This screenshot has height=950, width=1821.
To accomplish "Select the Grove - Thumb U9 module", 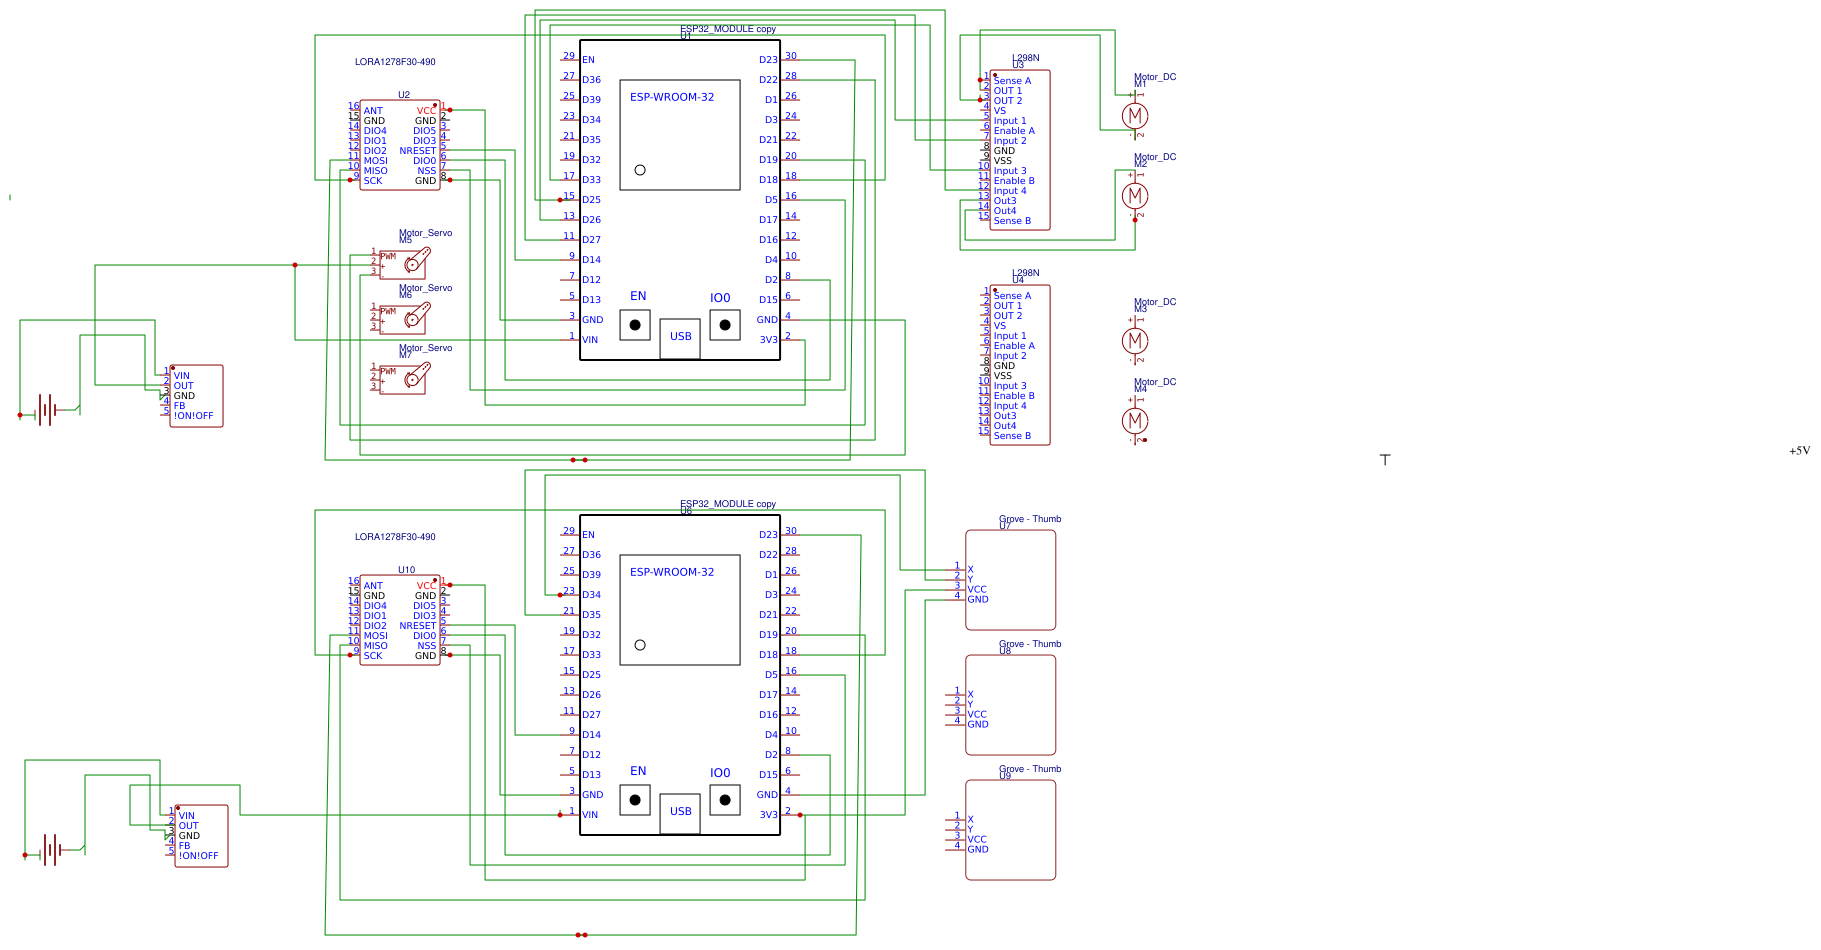I will [x=1010, y=830].
